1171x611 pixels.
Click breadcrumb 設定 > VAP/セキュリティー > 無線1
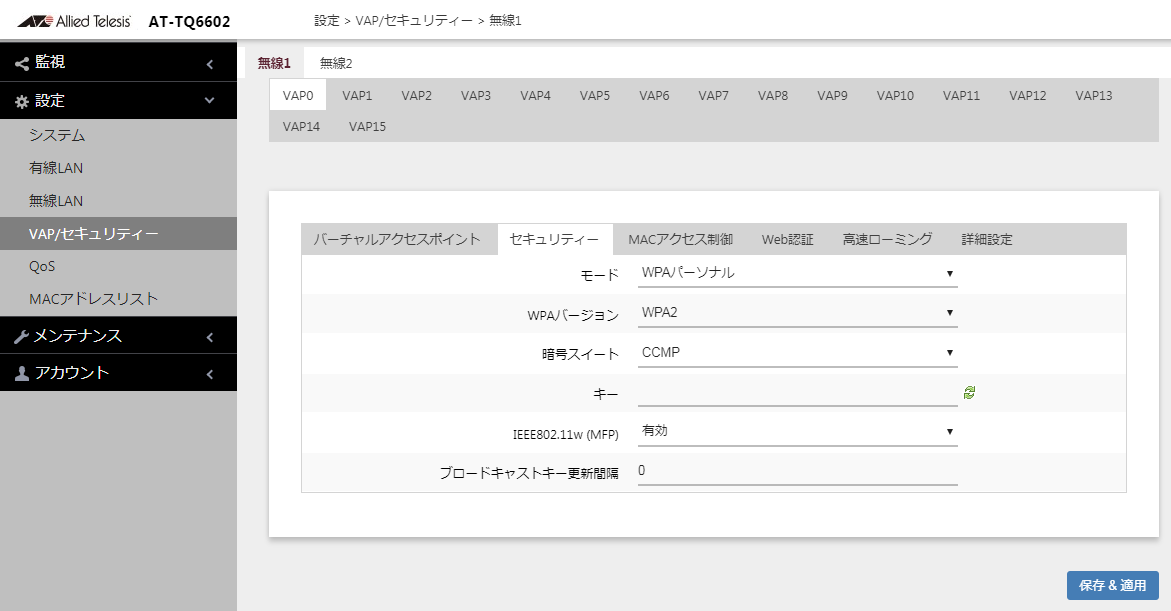[417, 21]
